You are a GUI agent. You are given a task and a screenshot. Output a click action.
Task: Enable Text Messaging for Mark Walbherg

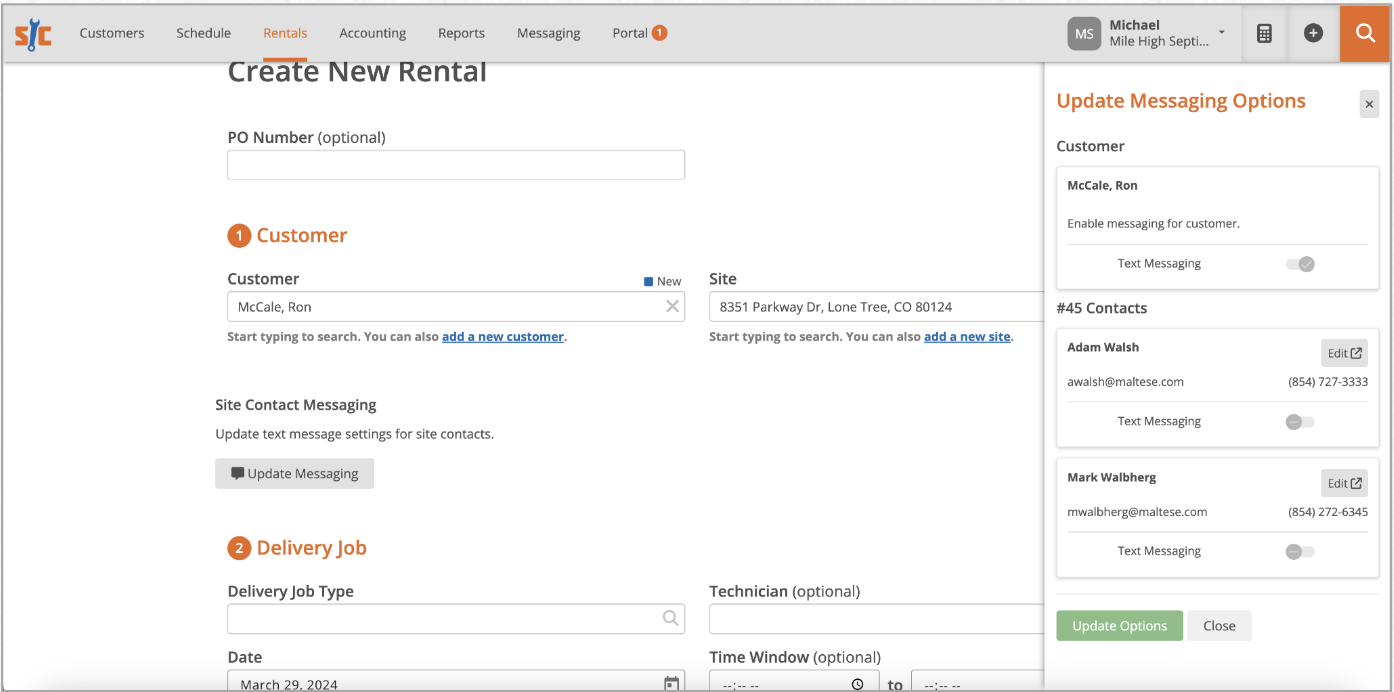tap(1300, 552)
